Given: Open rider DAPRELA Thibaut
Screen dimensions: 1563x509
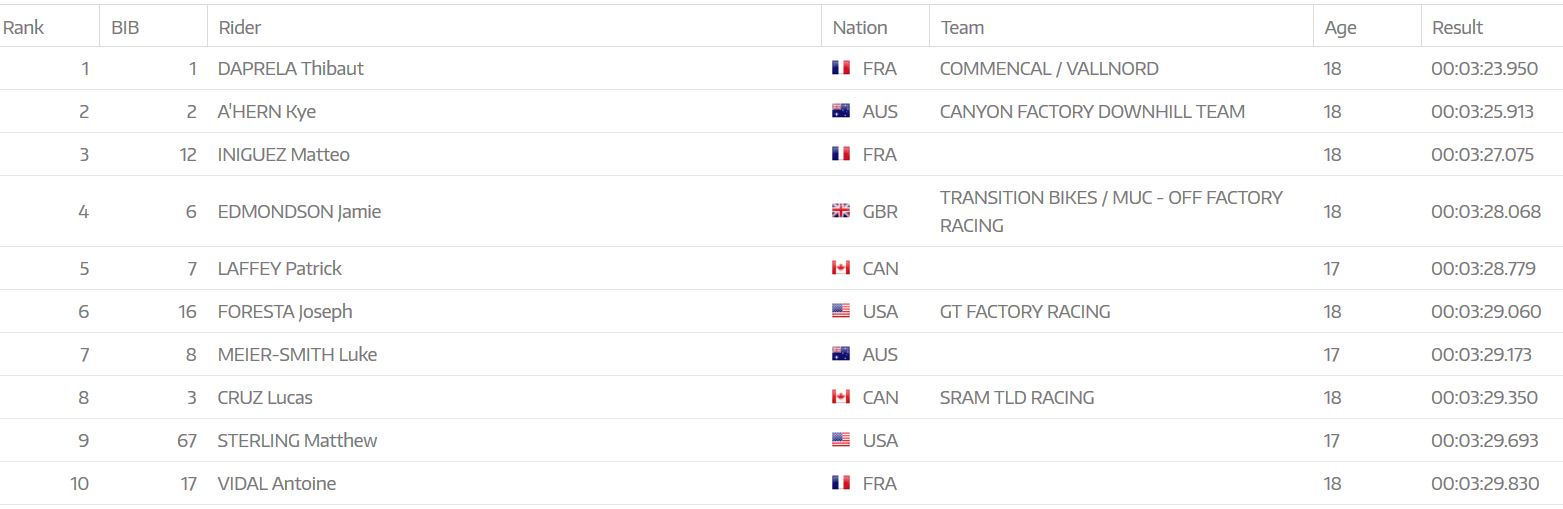Looking at the screenshot, I should [x=291, y=68].
